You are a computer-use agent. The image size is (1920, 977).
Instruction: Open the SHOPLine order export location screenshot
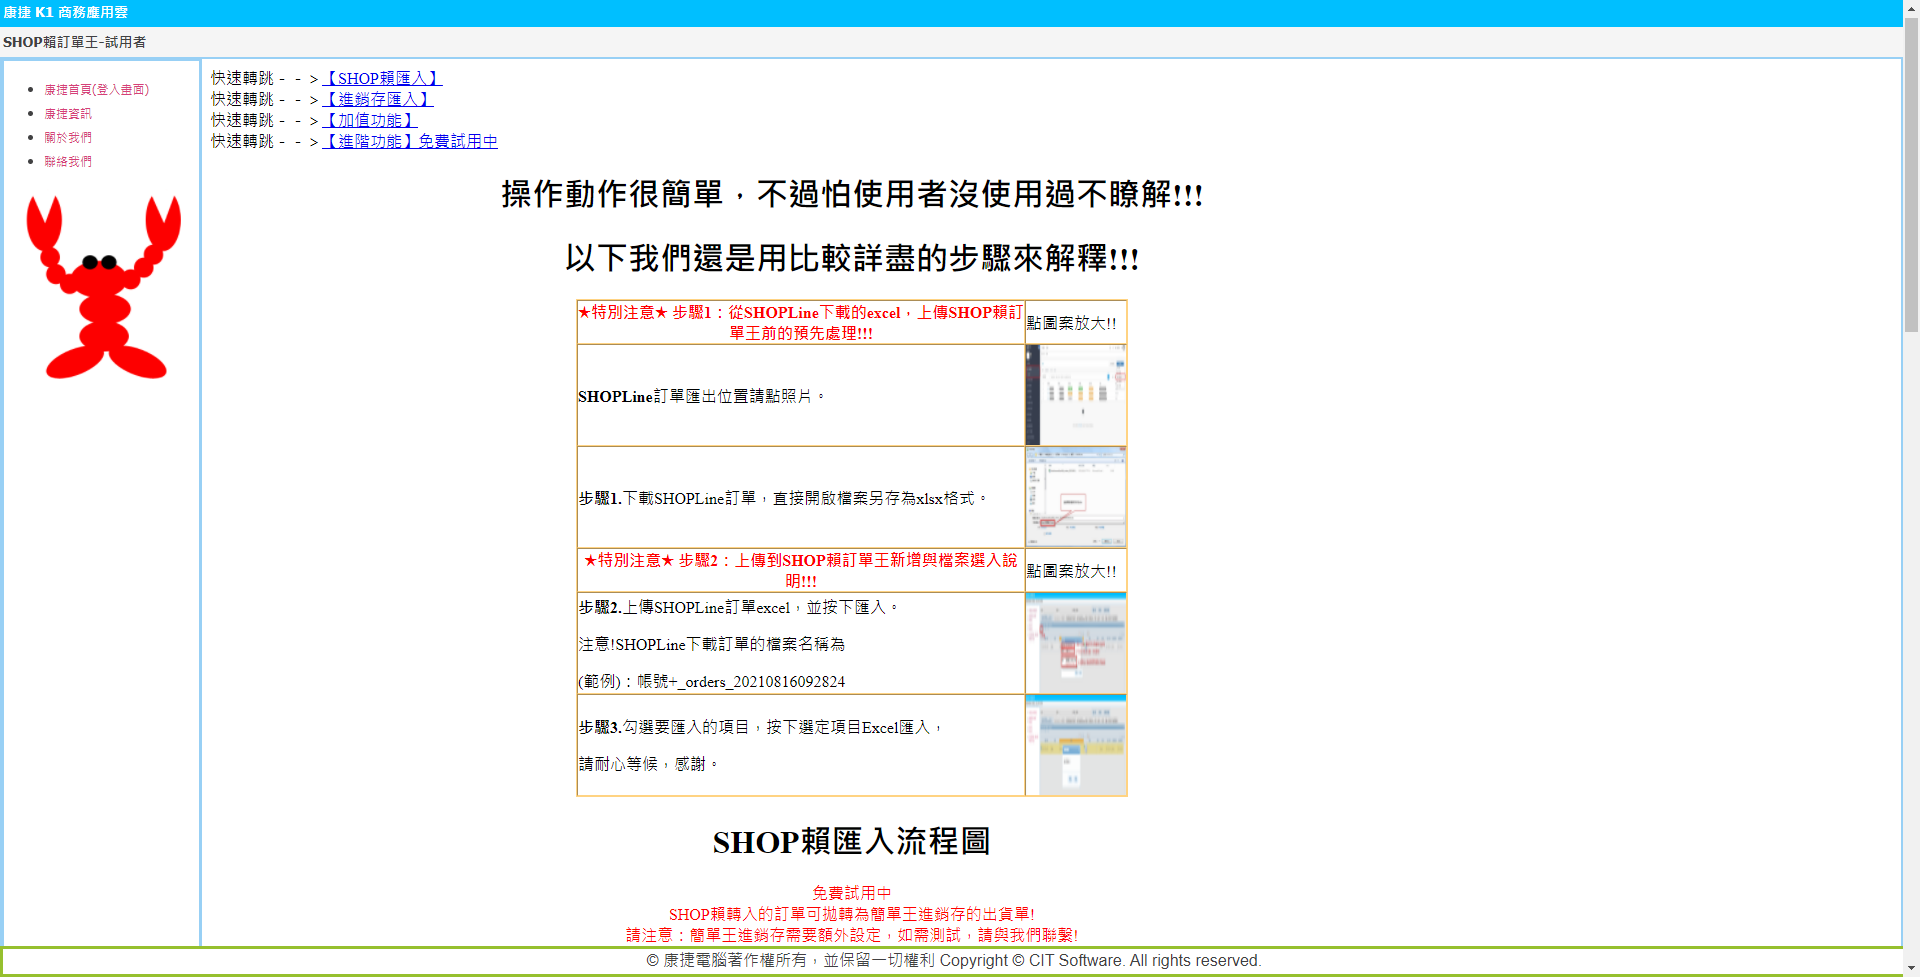tap(1075, 395)
